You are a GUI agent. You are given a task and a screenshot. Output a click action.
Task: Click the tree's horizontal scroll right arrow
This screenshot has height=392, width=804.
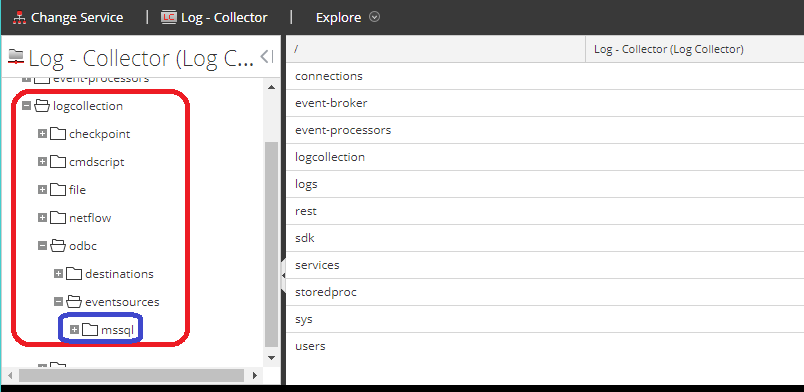[254, 375]
